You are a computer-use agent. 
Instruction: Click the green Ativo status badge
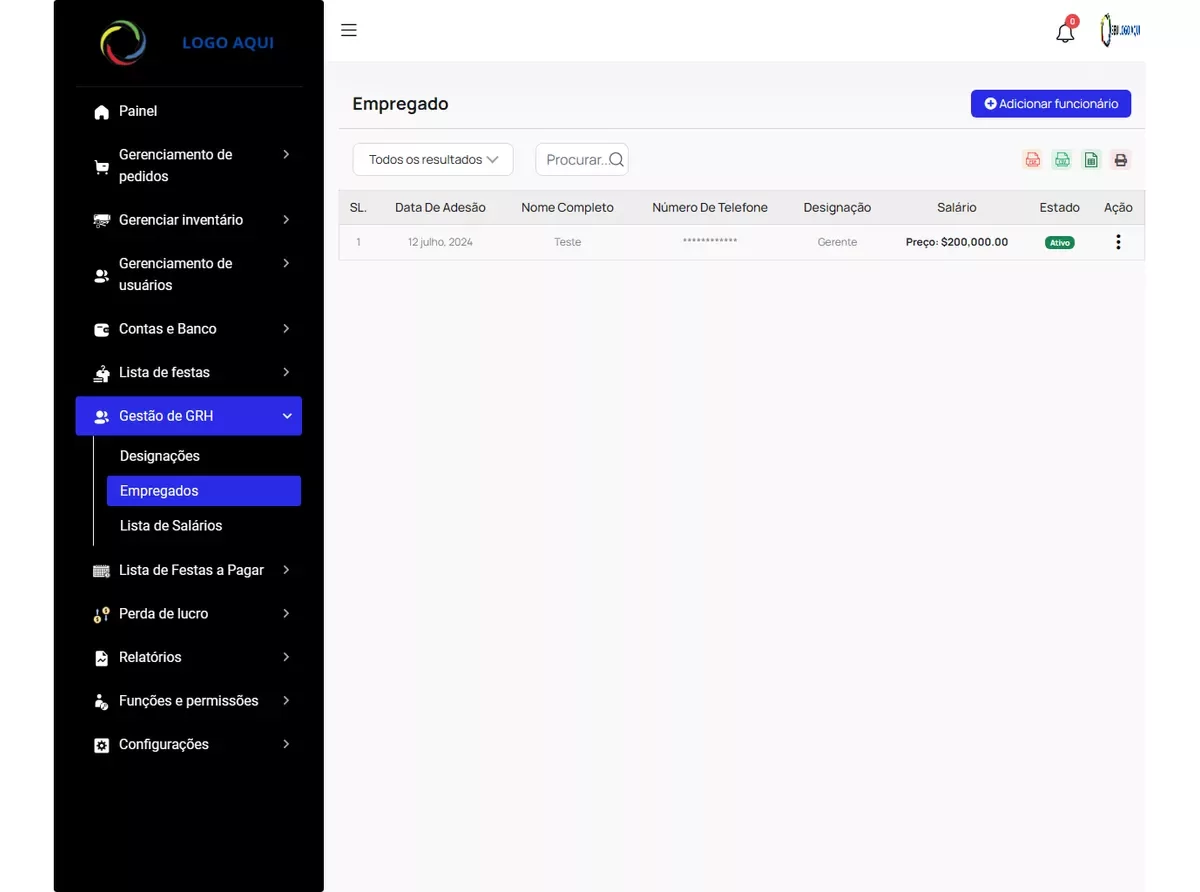tap(1059, 242)
